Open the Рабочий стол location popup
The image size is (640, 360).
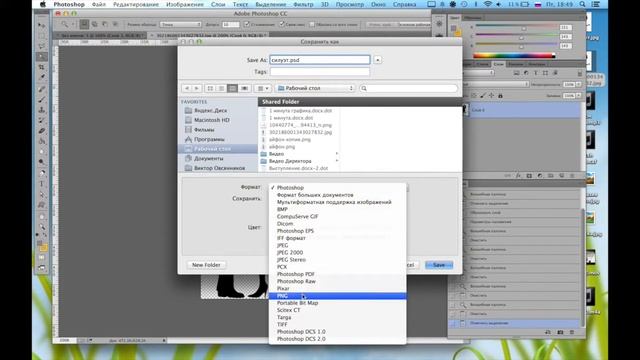pyautogui.click(x=315, y=88)
